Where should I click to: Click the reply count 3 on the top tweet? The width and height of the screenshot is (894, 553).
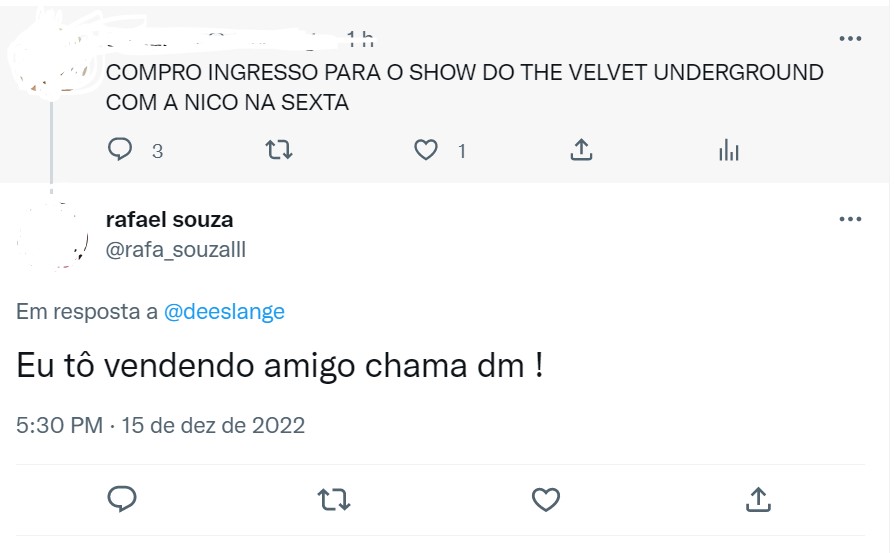[157, 151]
